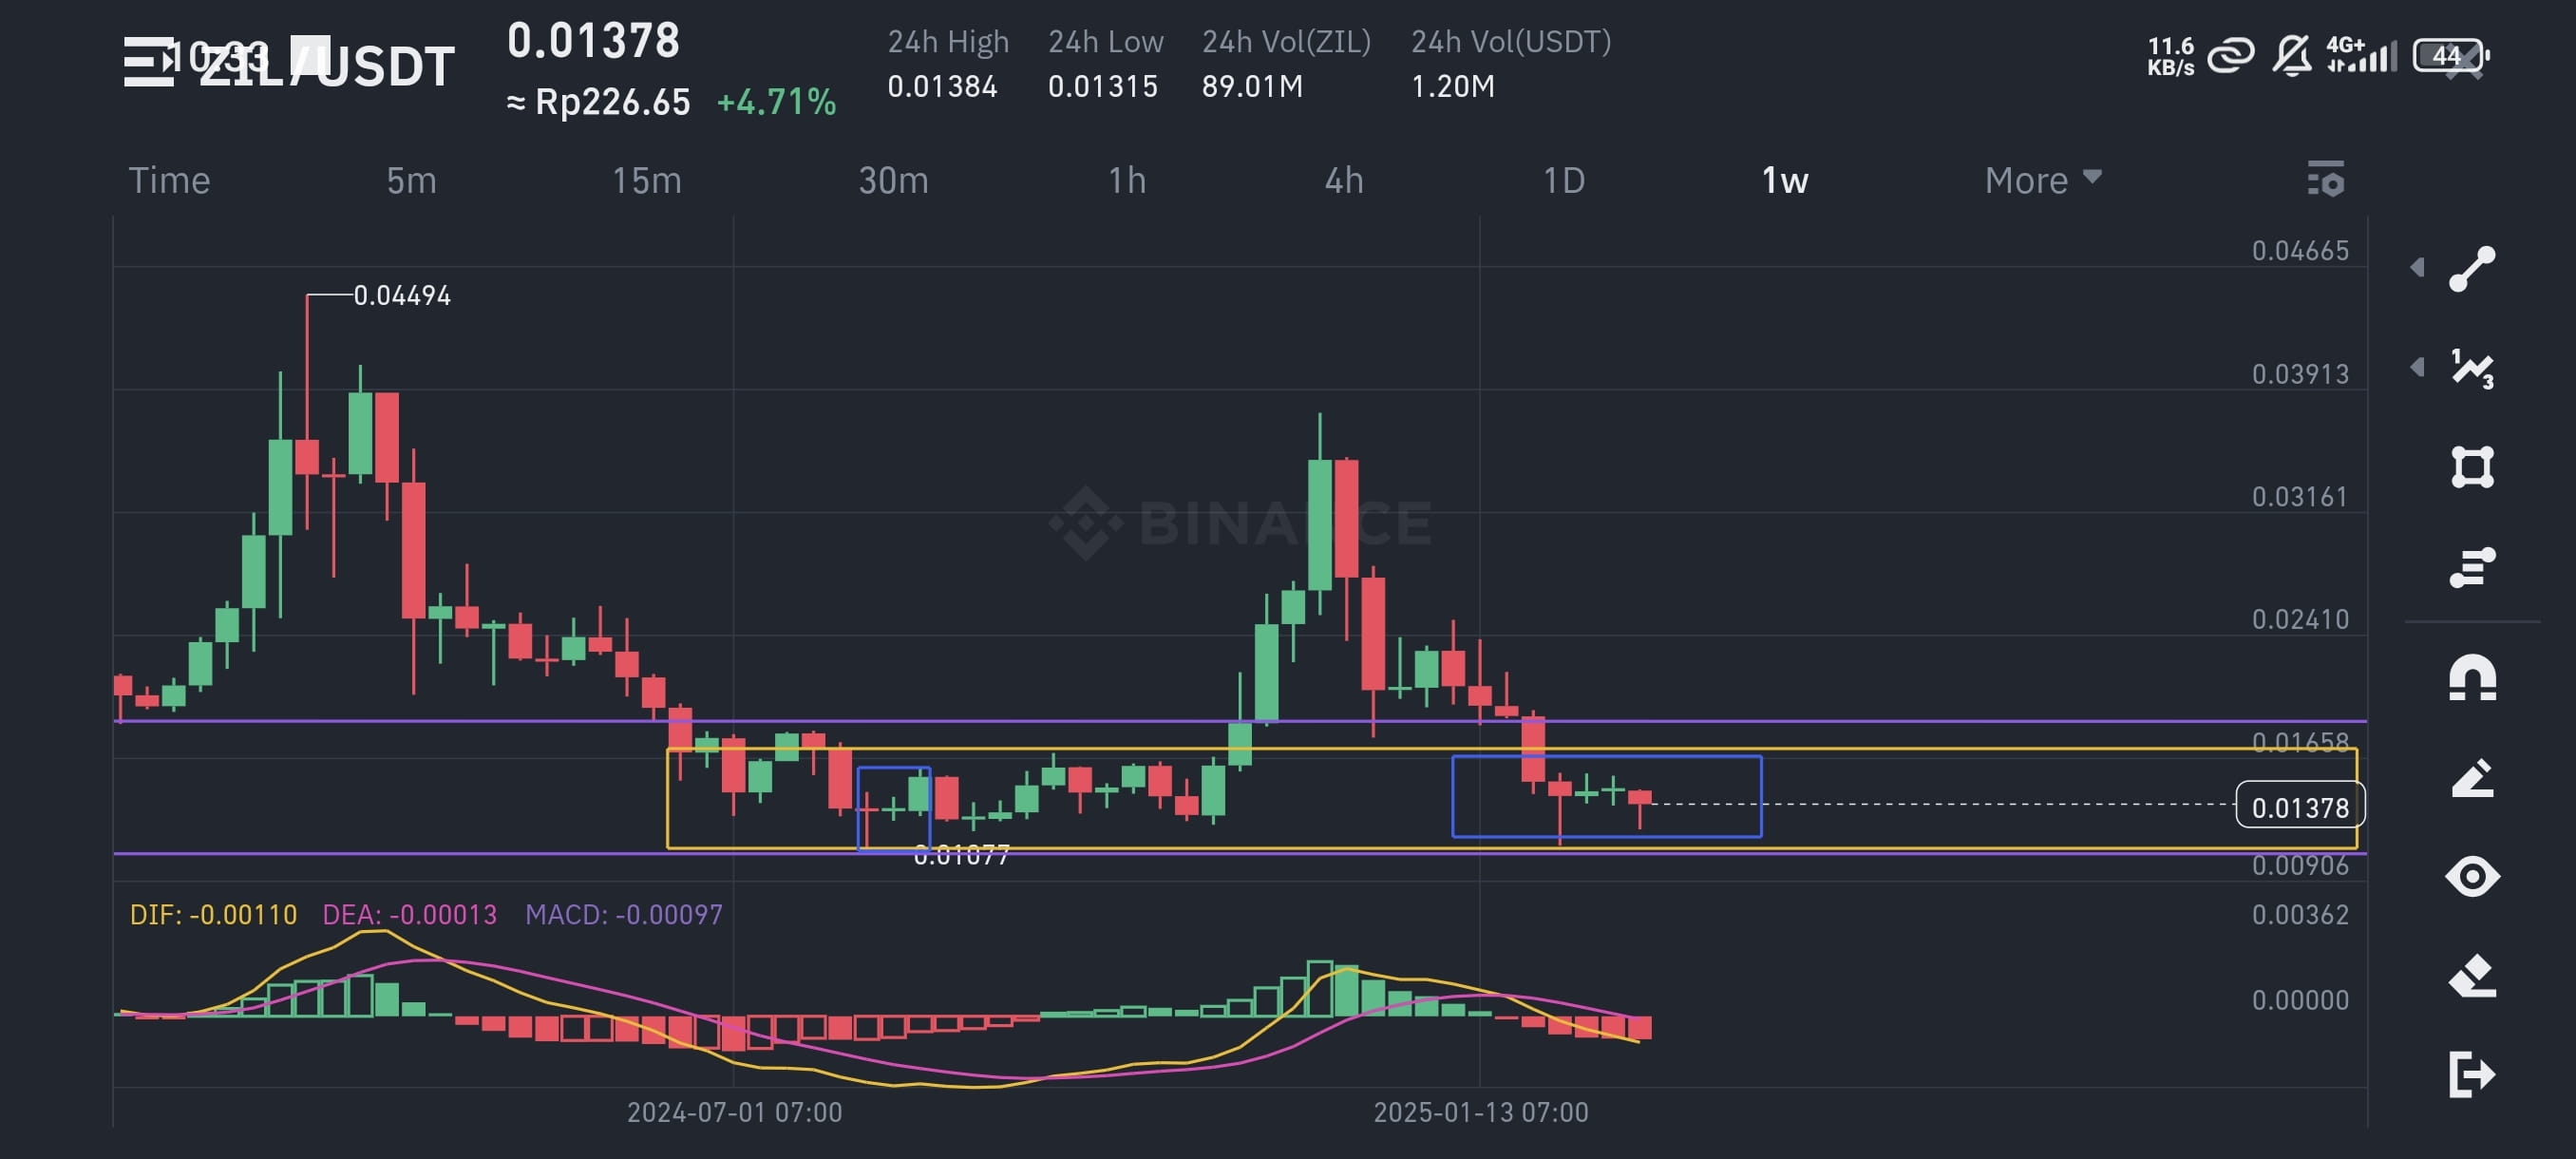Tap the 0.04665 price axis label

tap(2299, 251)
